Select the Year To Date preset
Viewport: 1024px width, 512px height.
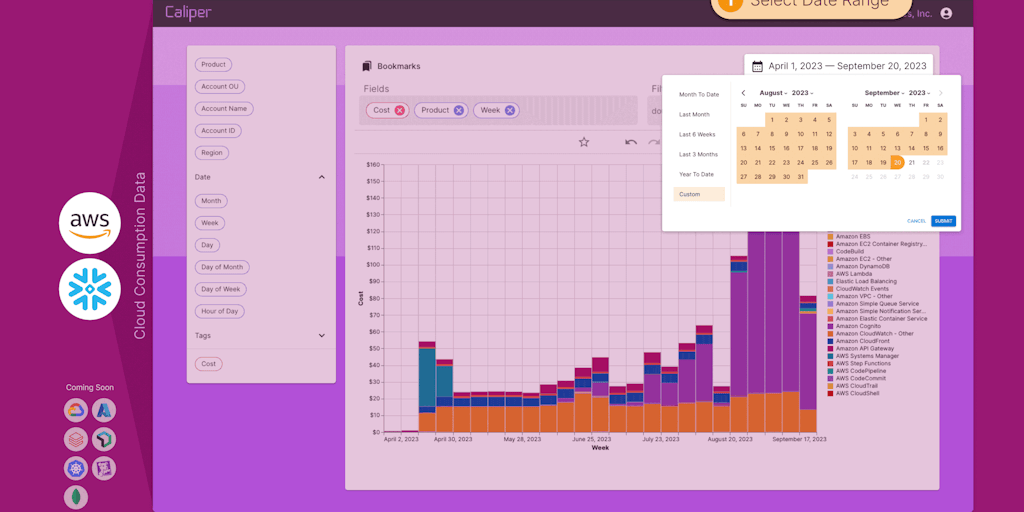click(696, 174)
